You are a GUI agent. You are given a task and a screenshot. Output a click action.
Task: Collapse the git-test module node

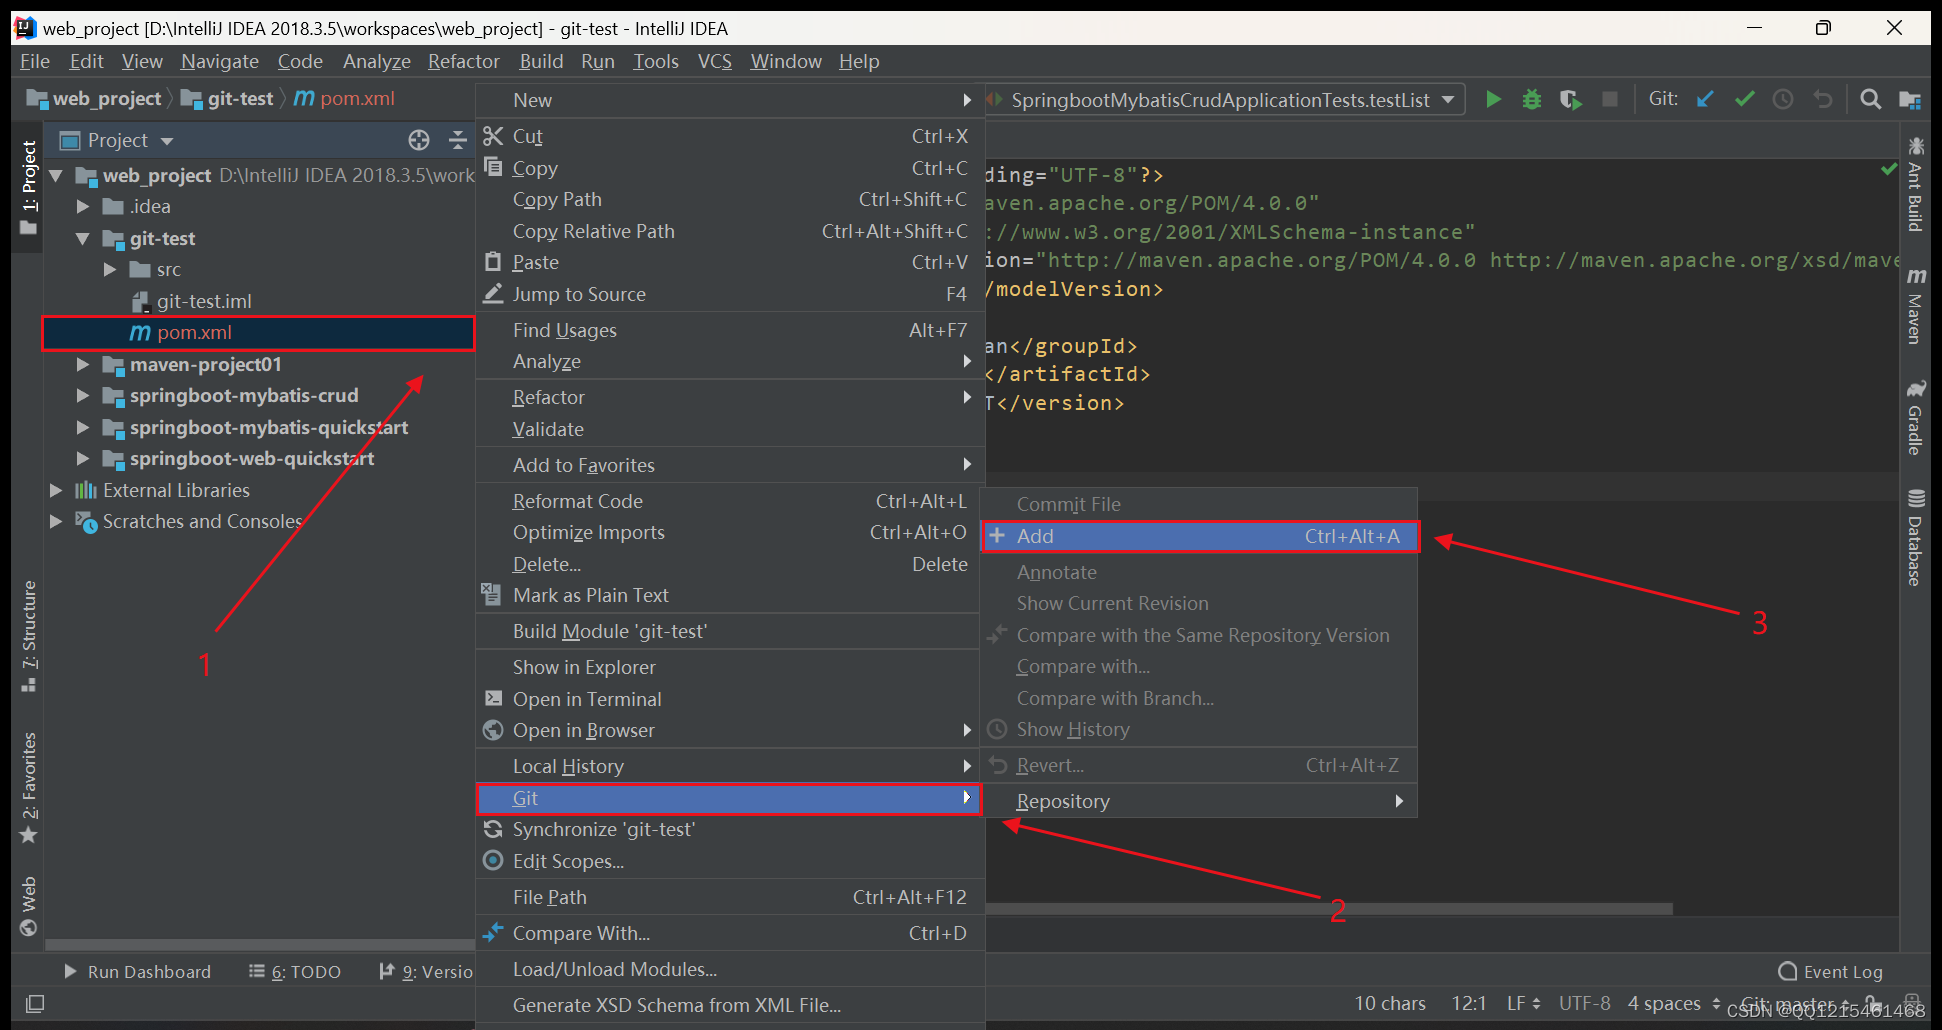tap(84, 239)
